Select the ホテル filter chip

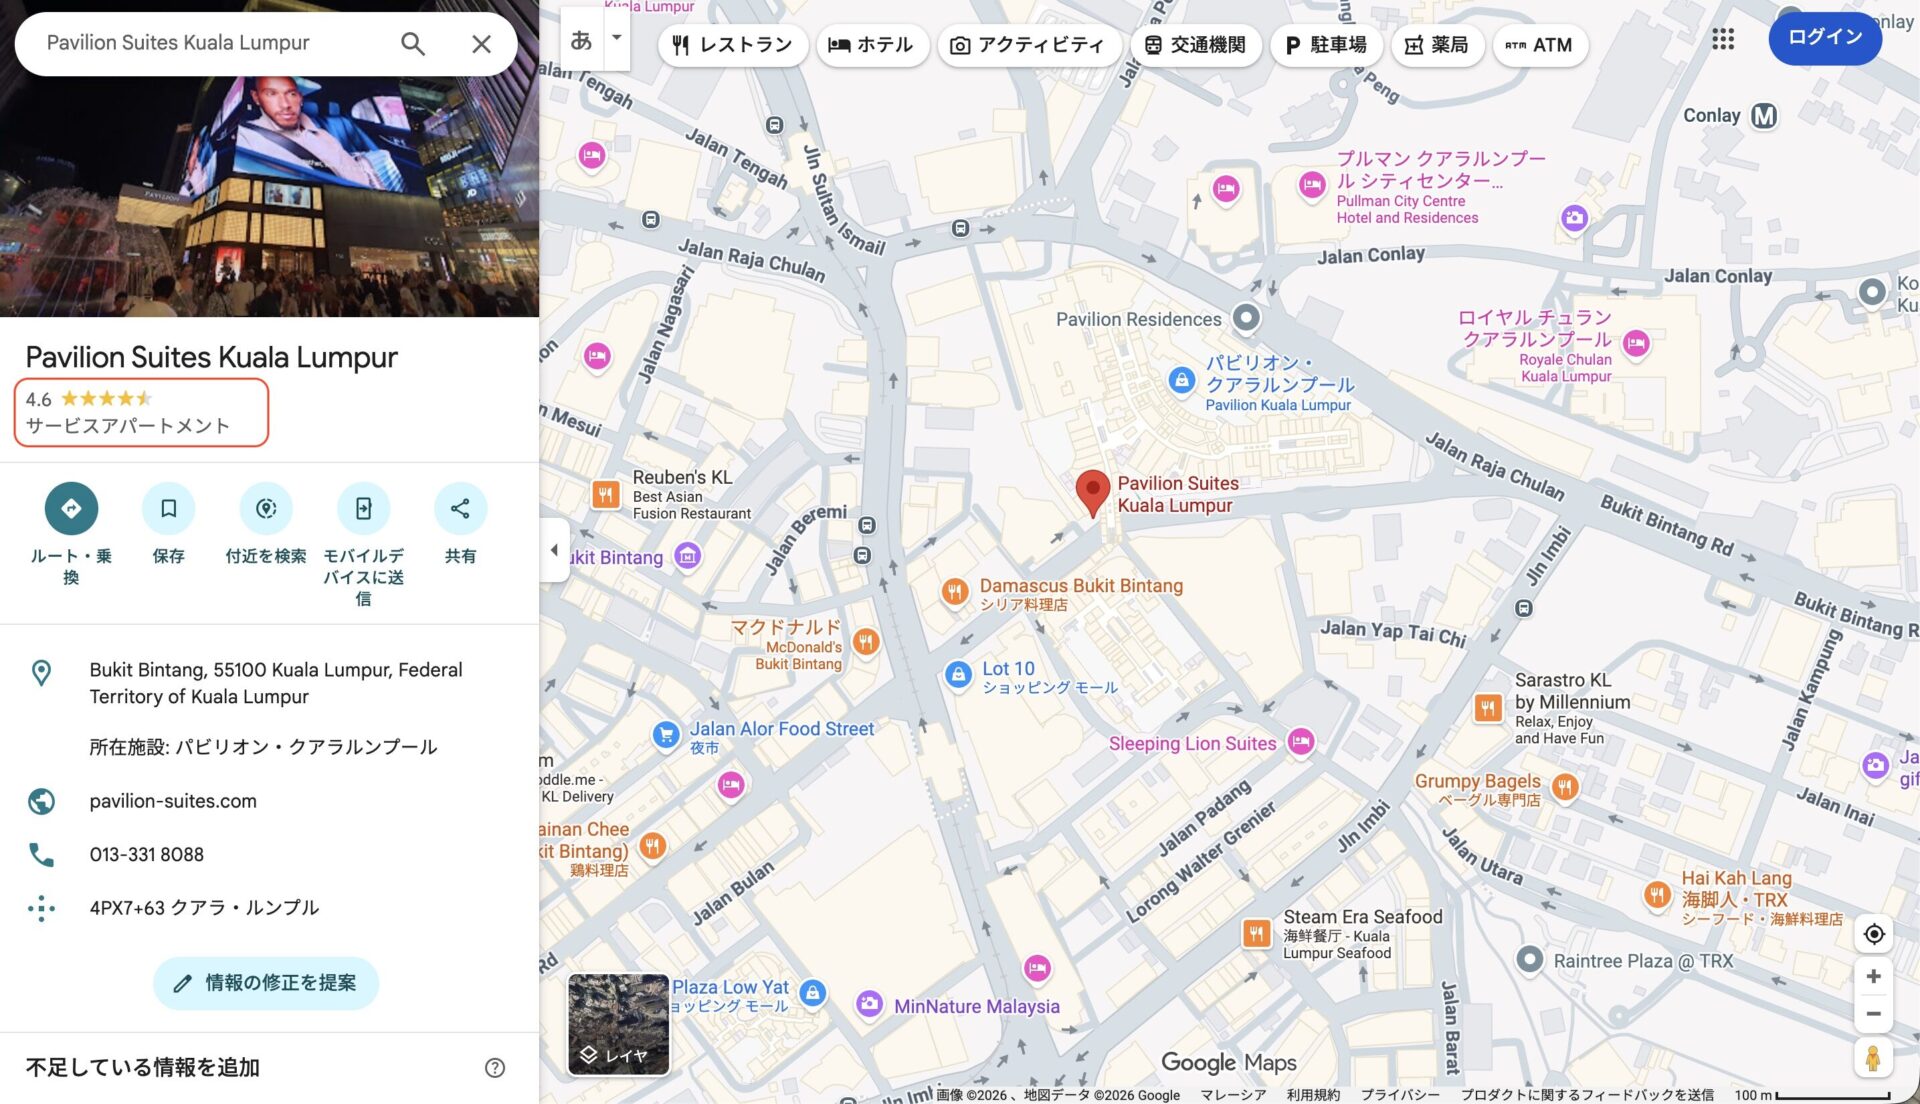tap(871, 45)
